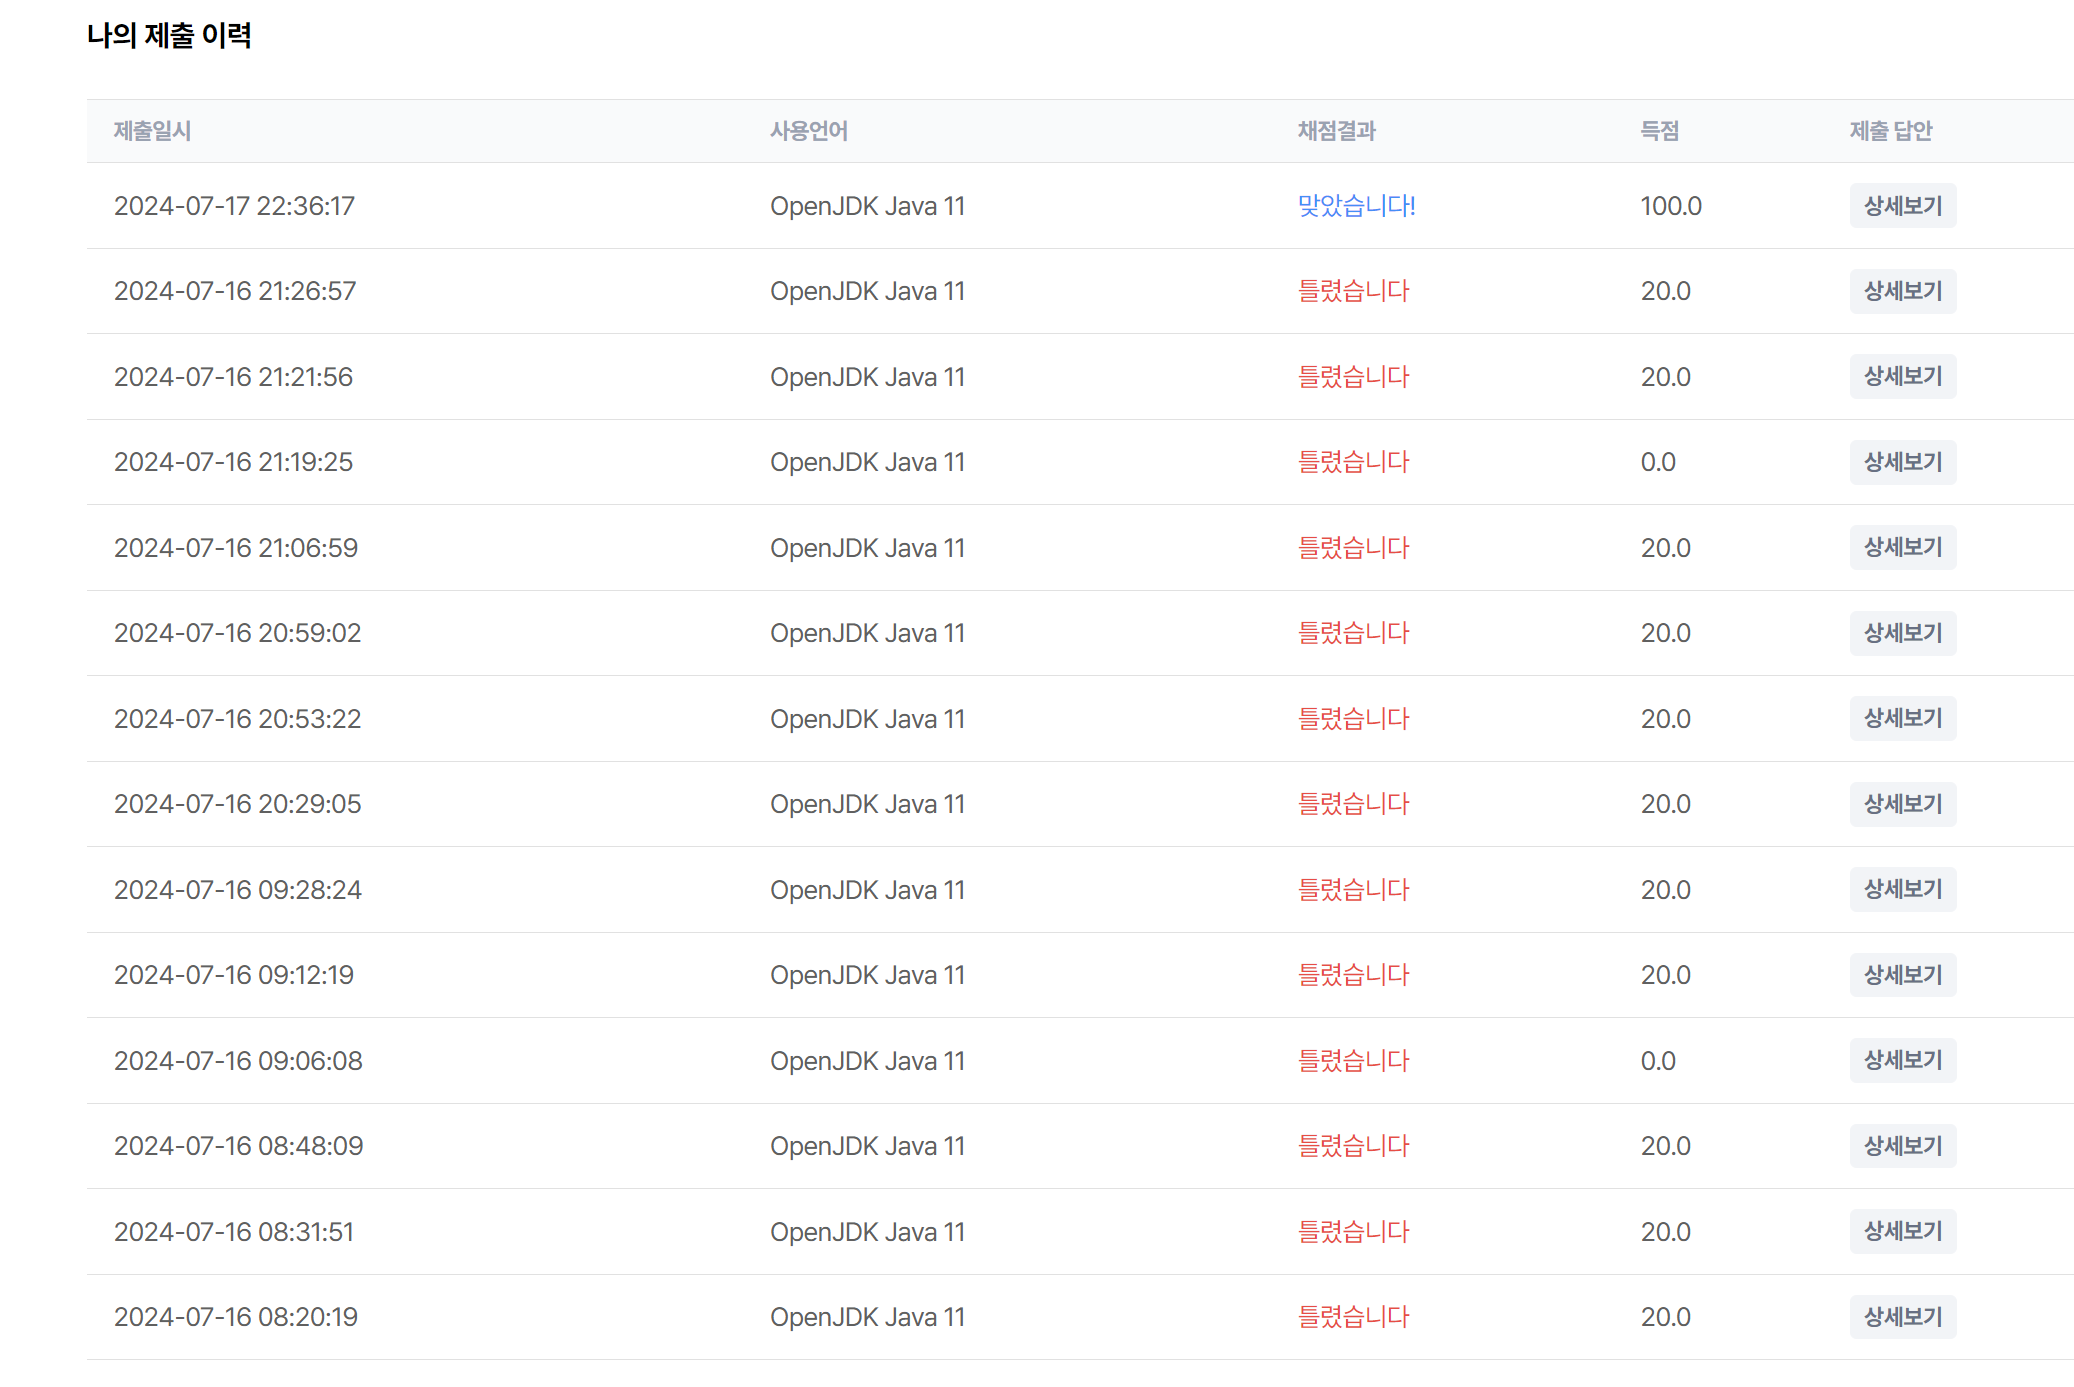Image resolution: width=2074 pixels, height=1387 pixels.
Task: Open 상세보기 for 2024-07-16 08:31:51 submission
Action: (1902, 1232)
